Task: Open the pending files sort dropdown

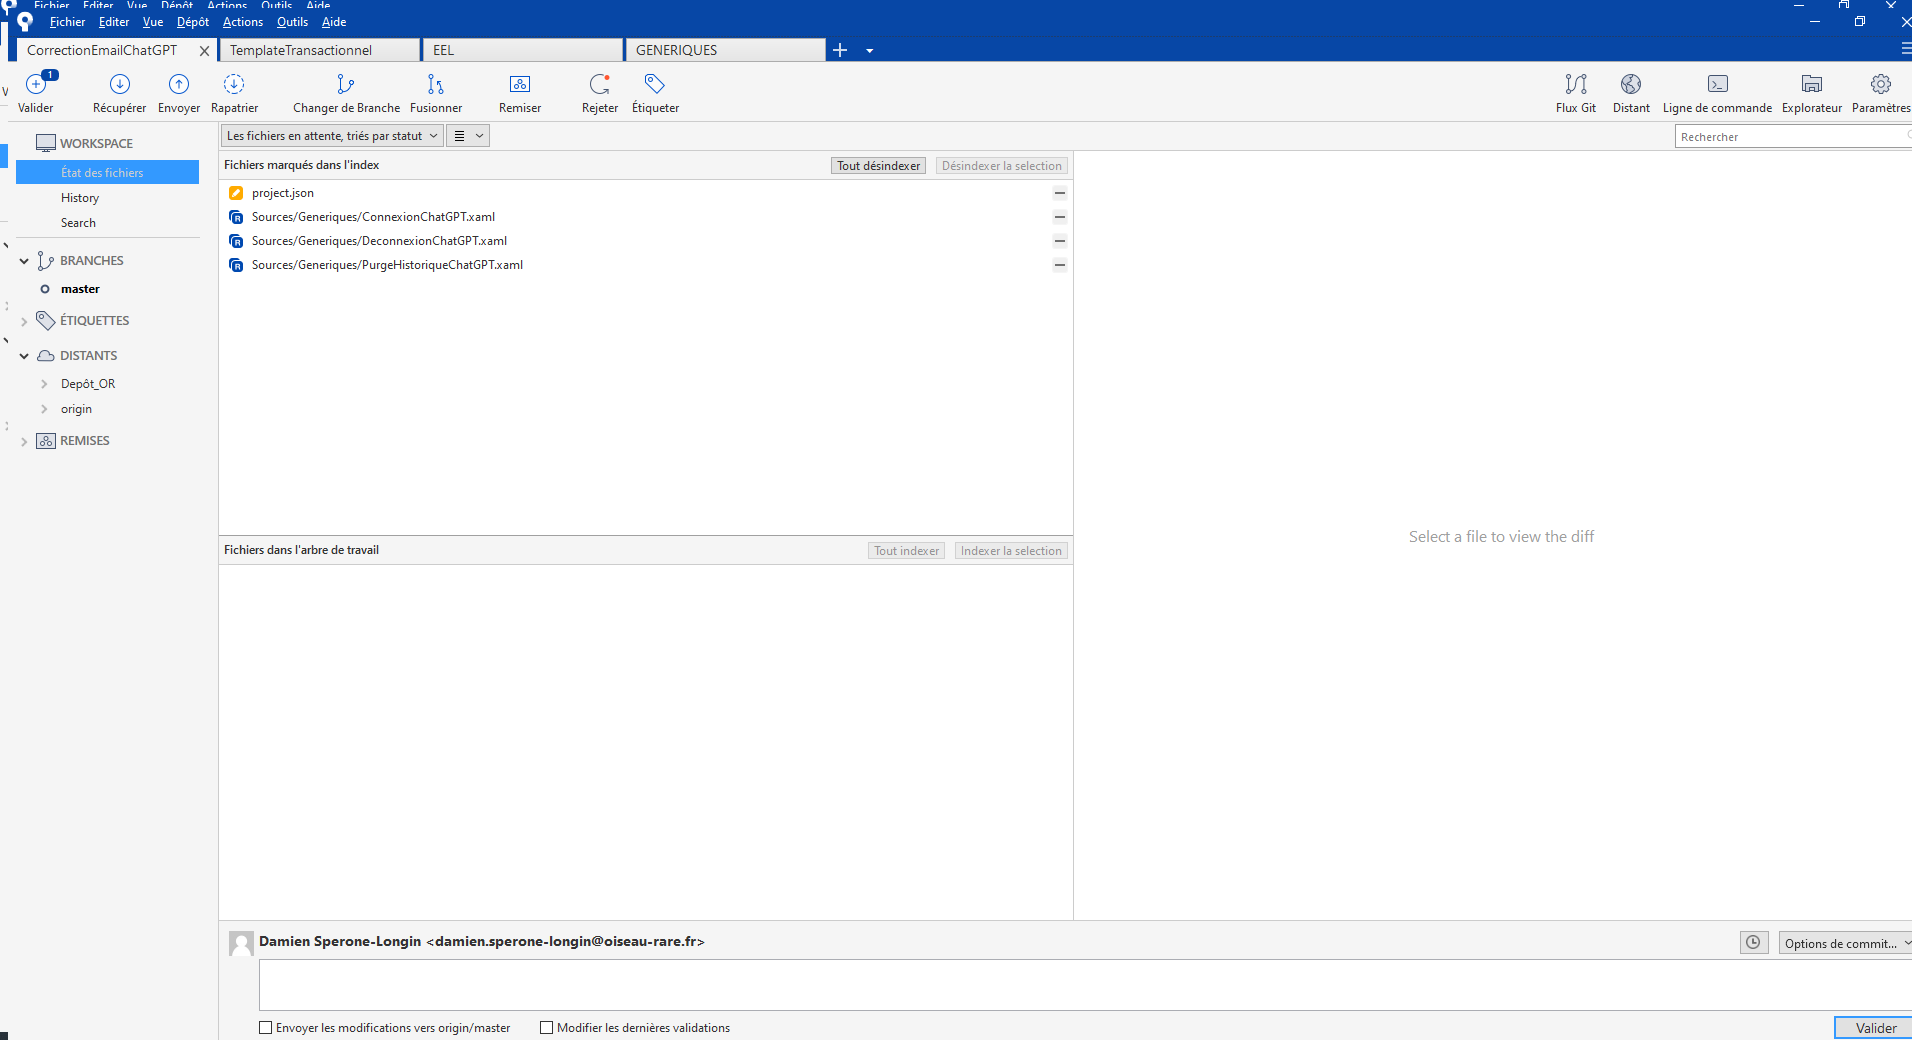Action: [x=332, y=136]
